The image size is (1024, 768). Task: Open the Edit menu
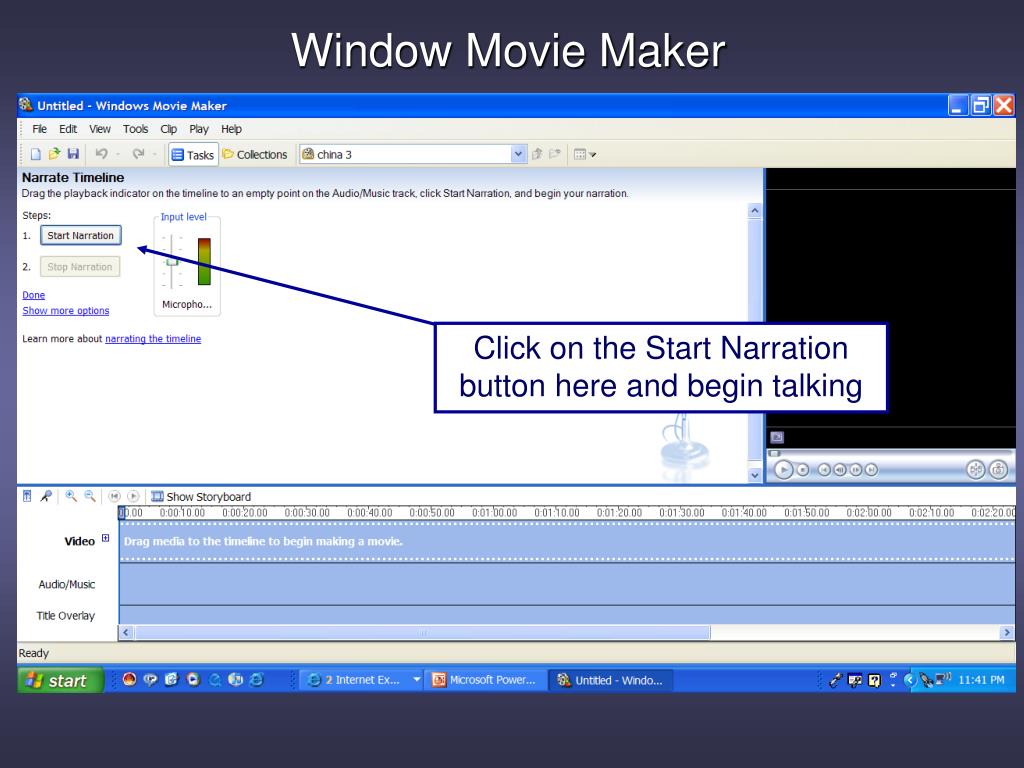68,129
